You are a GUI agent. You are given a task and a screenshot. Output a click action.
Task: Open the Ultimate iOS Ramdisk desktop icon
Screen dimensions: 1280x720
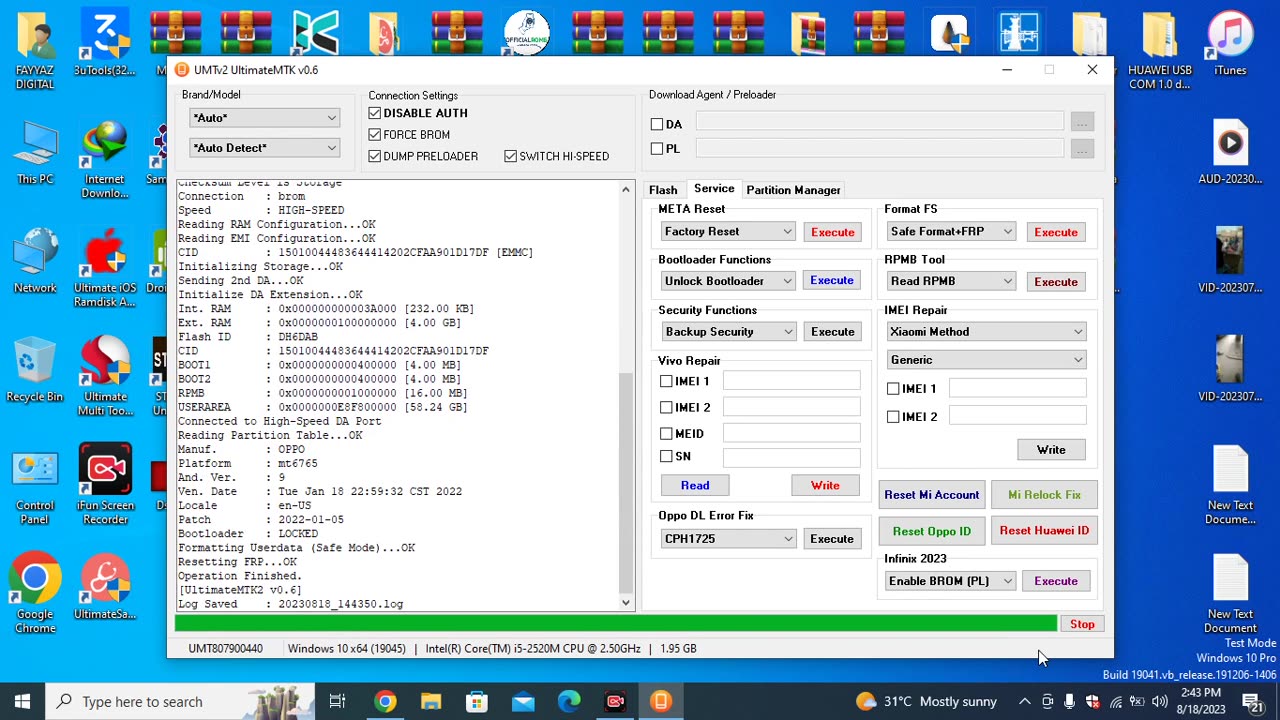[105, 268]
